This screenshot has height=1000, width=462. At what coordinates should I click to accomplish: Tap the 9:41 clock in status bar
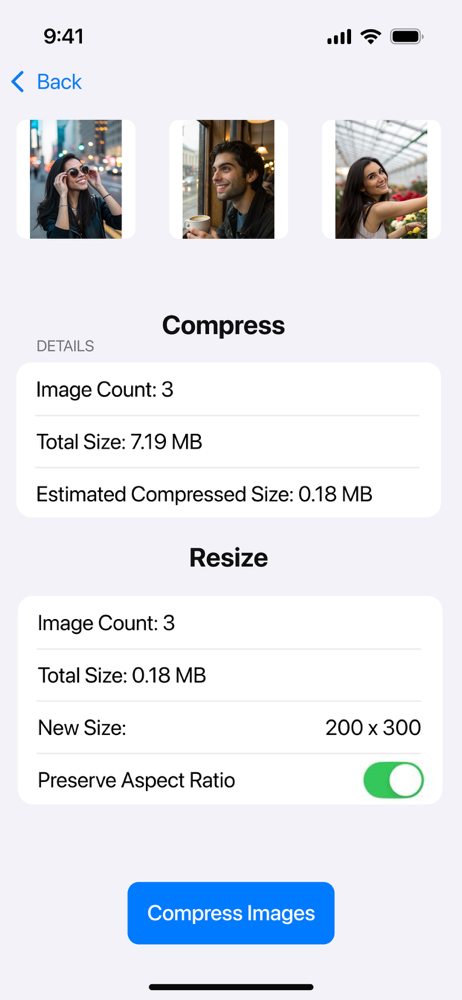(63, 37)
